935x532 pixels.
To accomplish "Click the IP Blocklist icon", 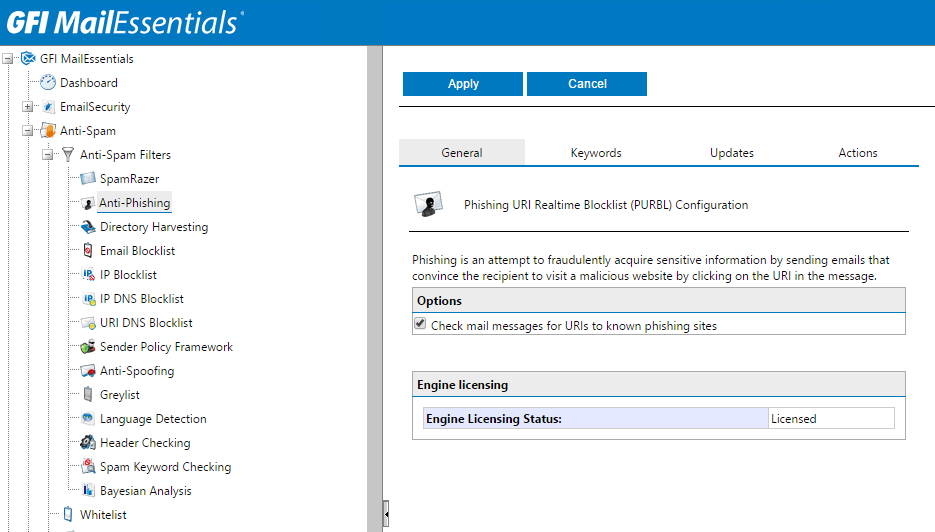I will click(88, 274).
